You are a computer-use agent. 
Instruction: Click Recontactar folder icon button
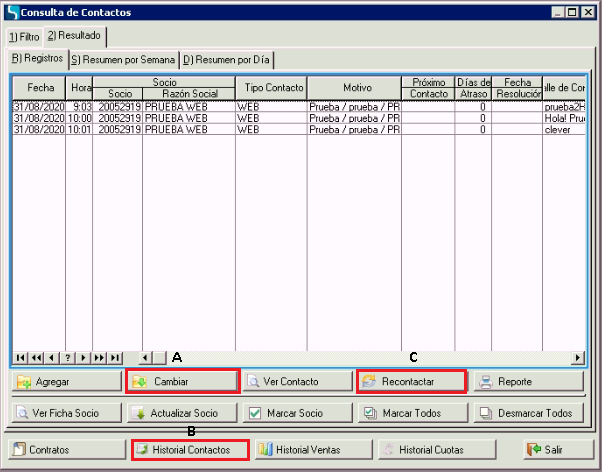(411, 382)
